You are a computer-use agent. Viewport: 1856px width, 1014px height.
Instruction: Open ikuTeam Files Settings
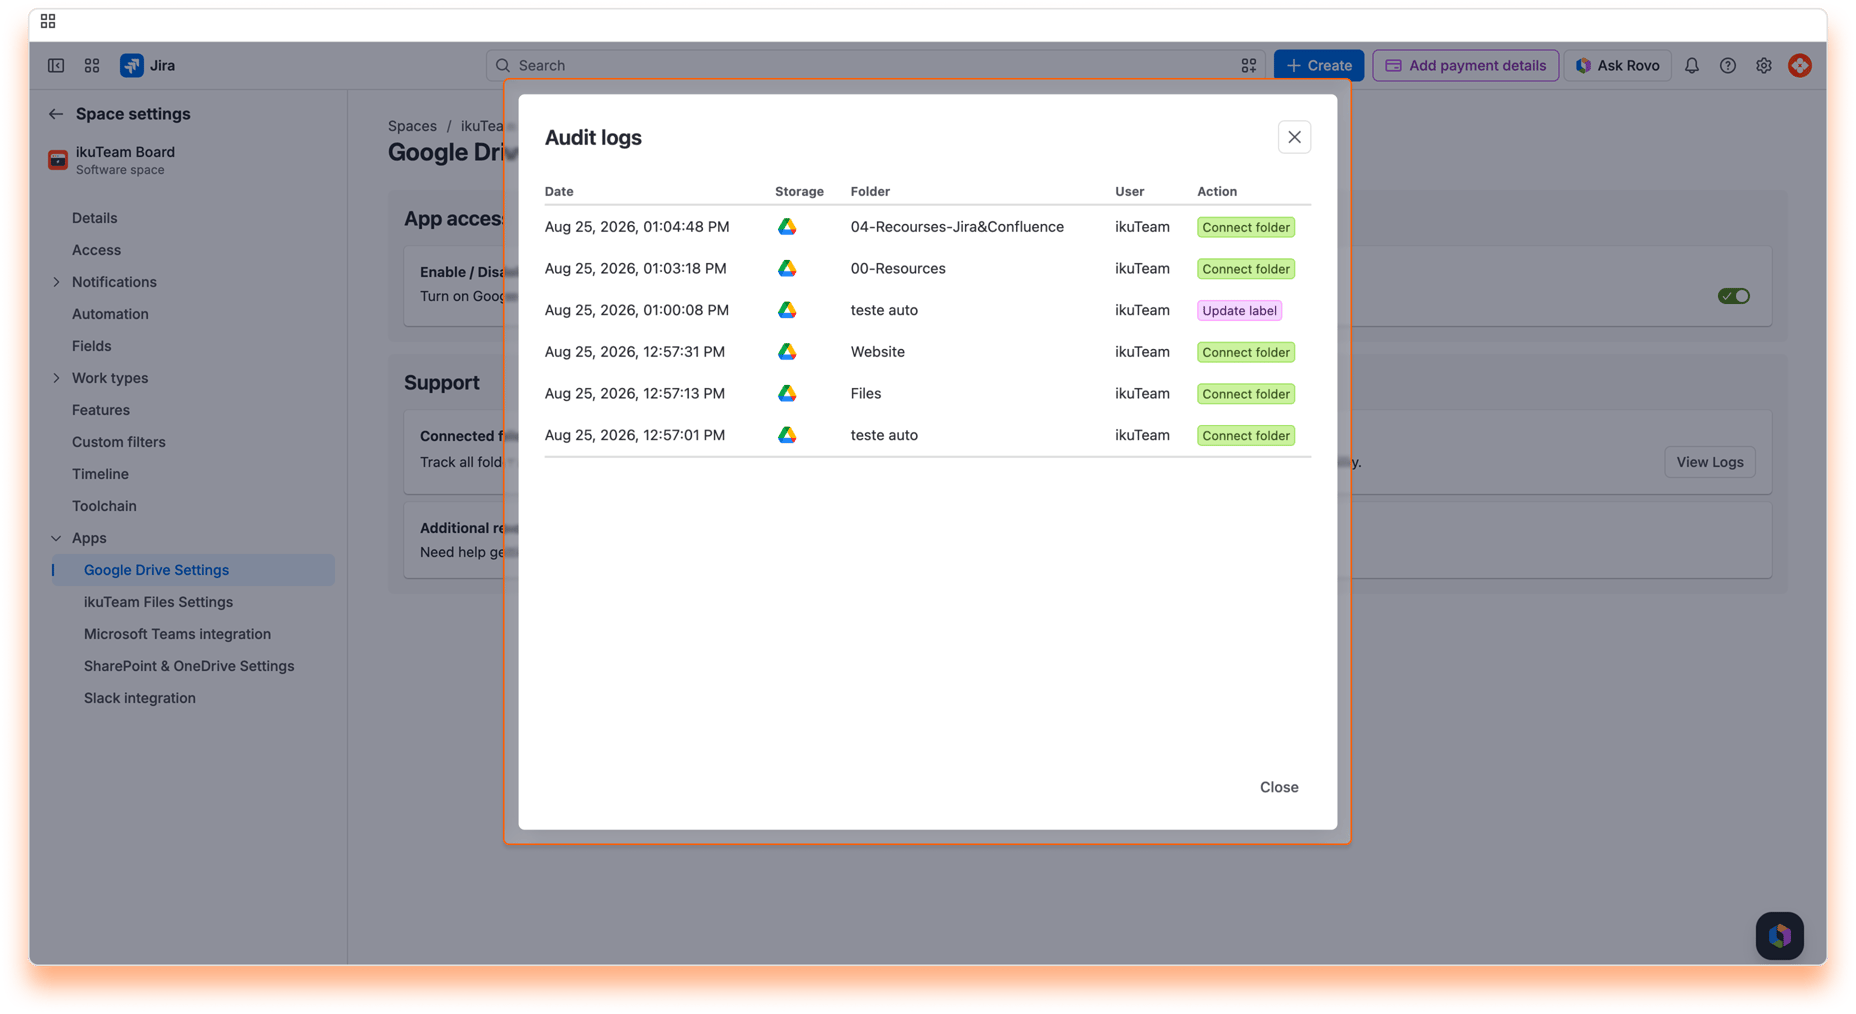click(158, 602)
